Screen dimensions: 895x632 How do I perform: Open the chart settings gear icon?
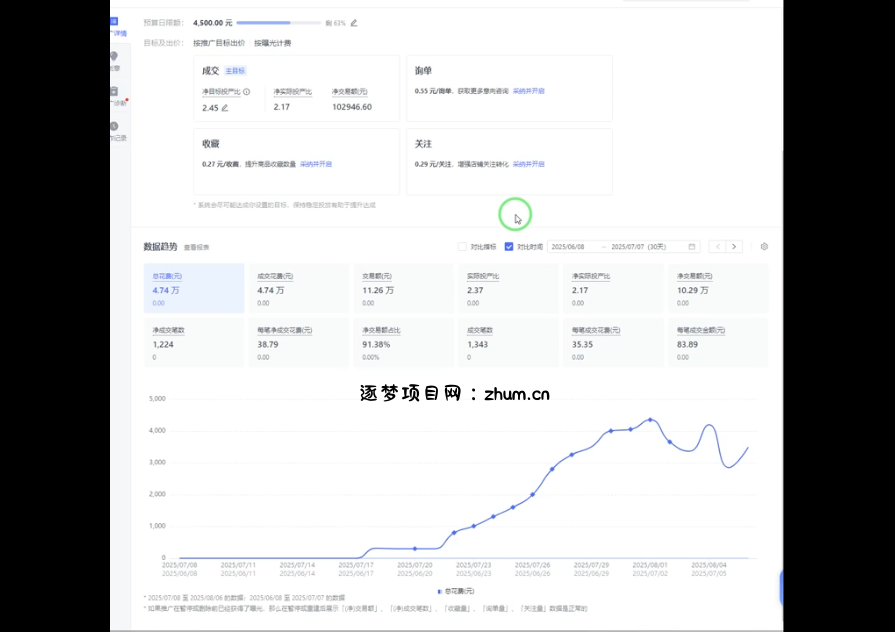[764, 246]
